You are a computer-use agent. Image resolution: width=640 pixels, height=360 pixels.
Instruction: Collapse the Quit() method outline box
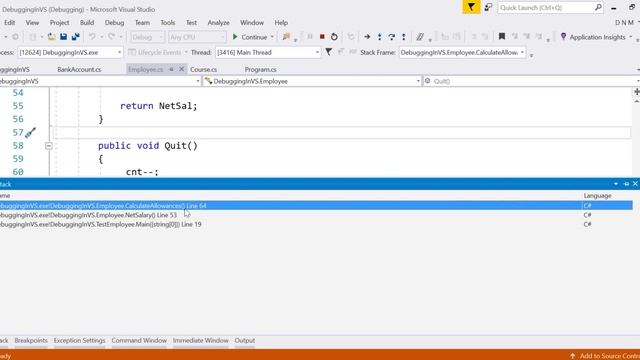49,146
